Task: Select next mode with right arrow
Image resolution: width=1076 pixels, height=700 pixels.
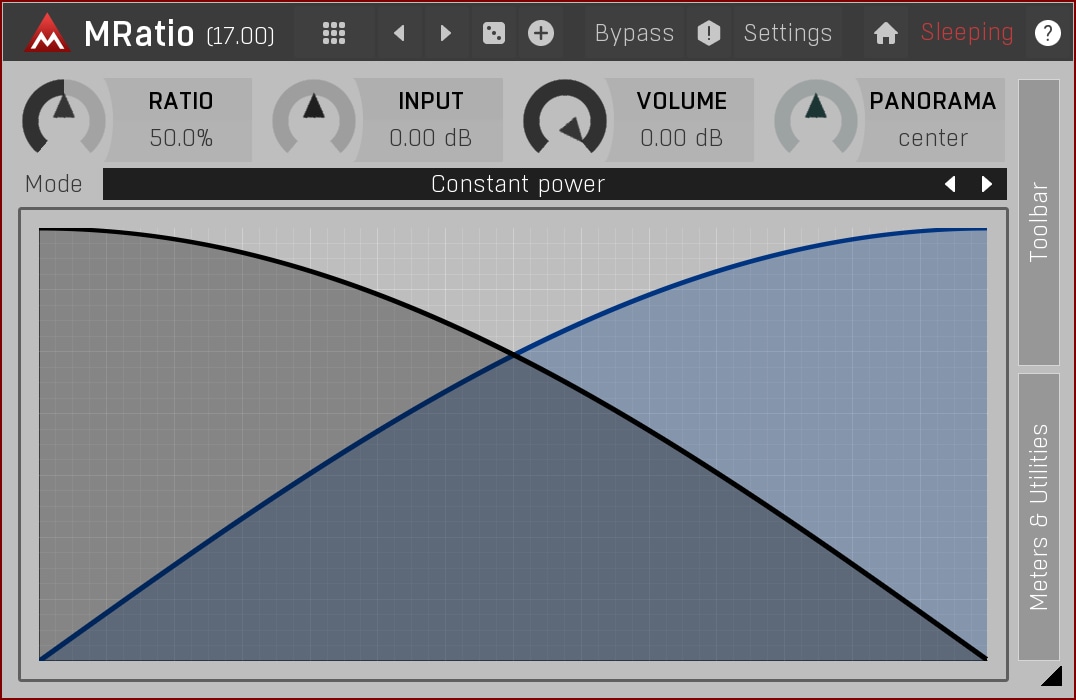Action: 987,184
